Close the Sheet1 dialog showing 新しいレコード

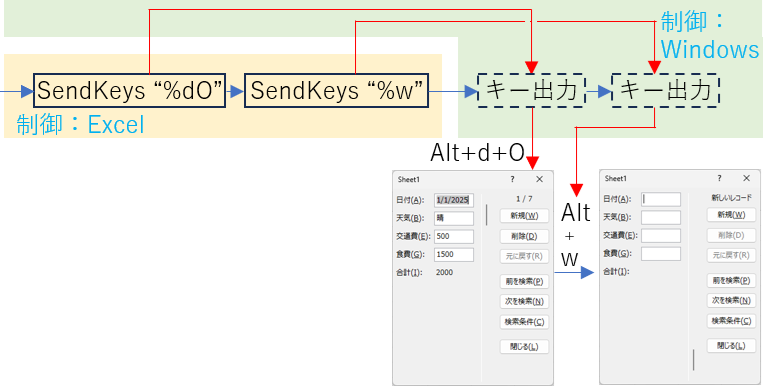[746, 178]
